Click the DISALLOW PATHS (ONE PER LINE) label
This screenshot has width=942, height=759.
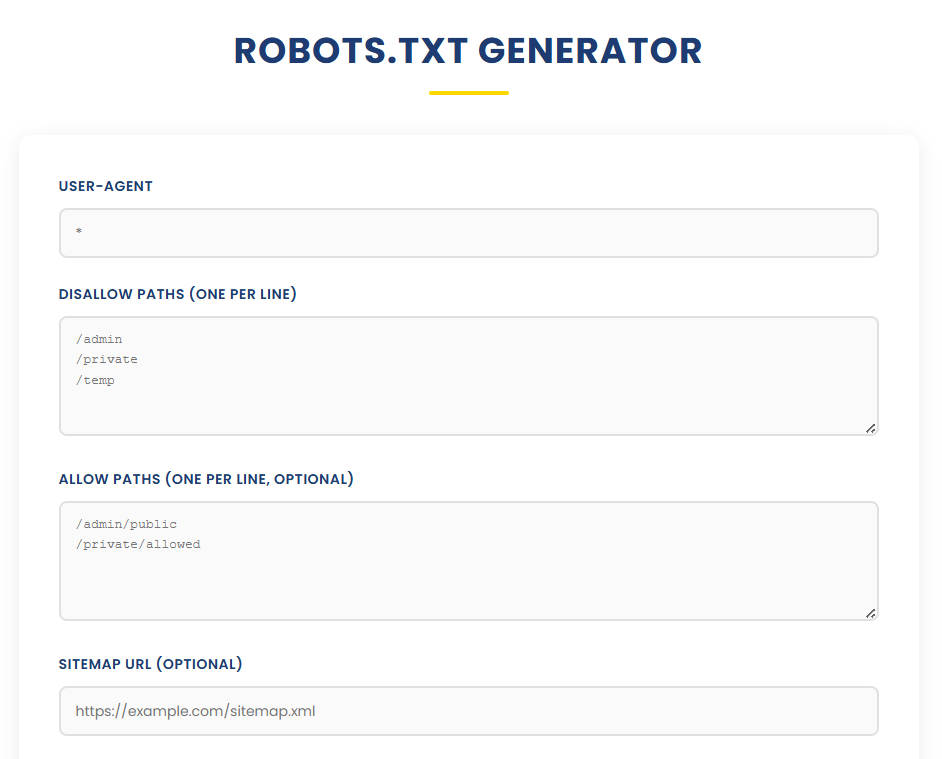pyautogui.click(x=177, y=294)
